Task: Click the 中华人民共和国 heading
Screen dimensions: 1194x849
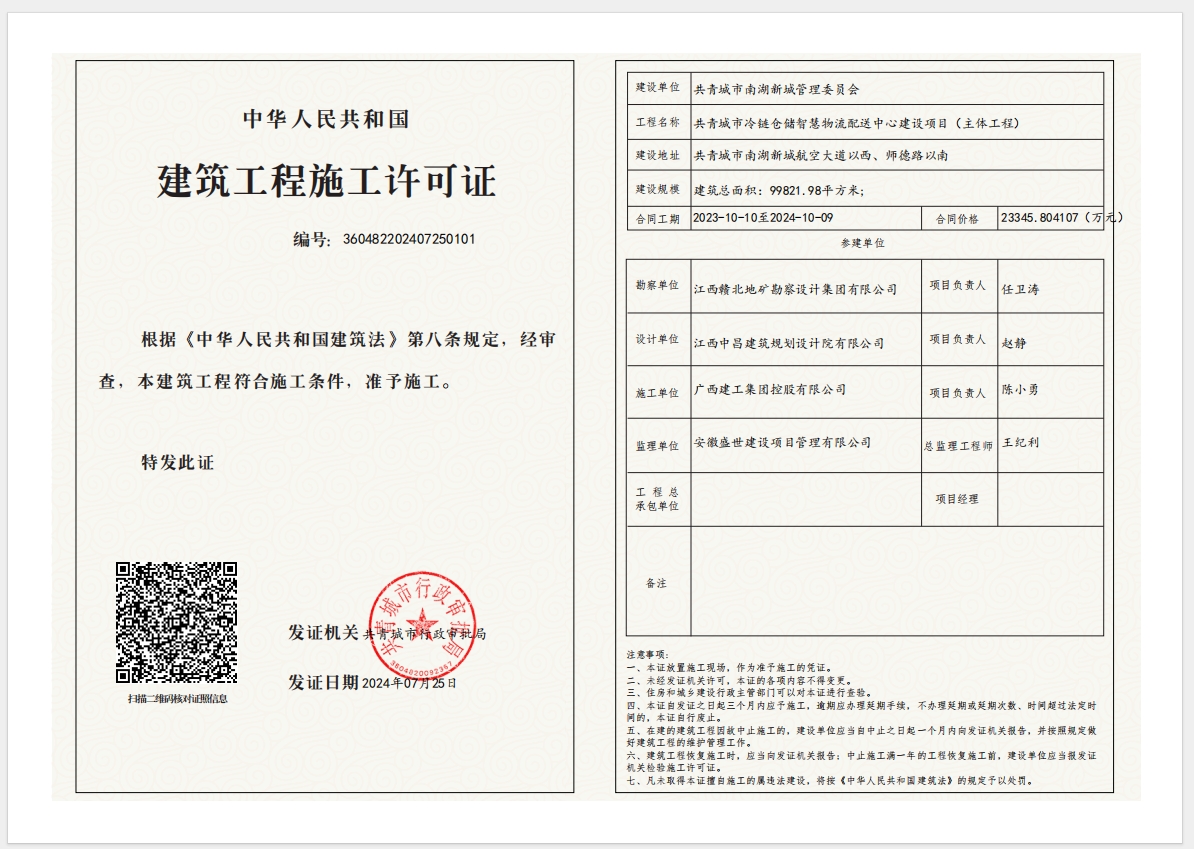Action: point(326,119)
